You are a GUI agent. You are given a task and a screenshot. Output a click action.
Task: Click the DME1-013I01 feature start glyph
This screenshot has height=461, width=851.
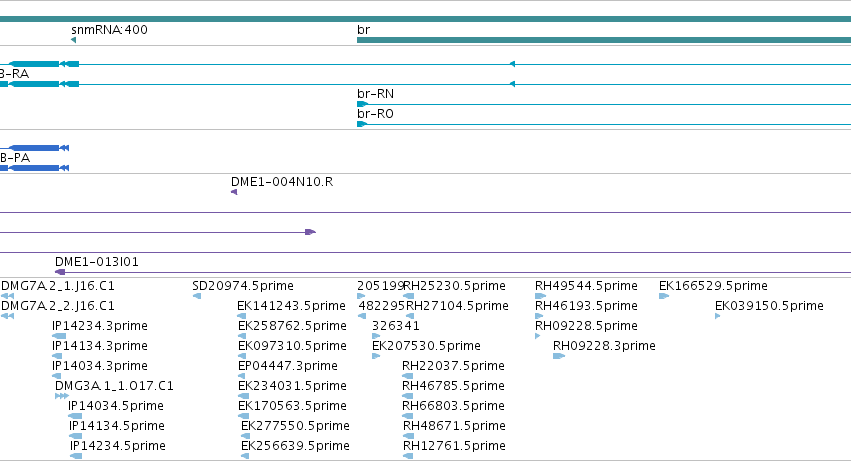[60, 272]
